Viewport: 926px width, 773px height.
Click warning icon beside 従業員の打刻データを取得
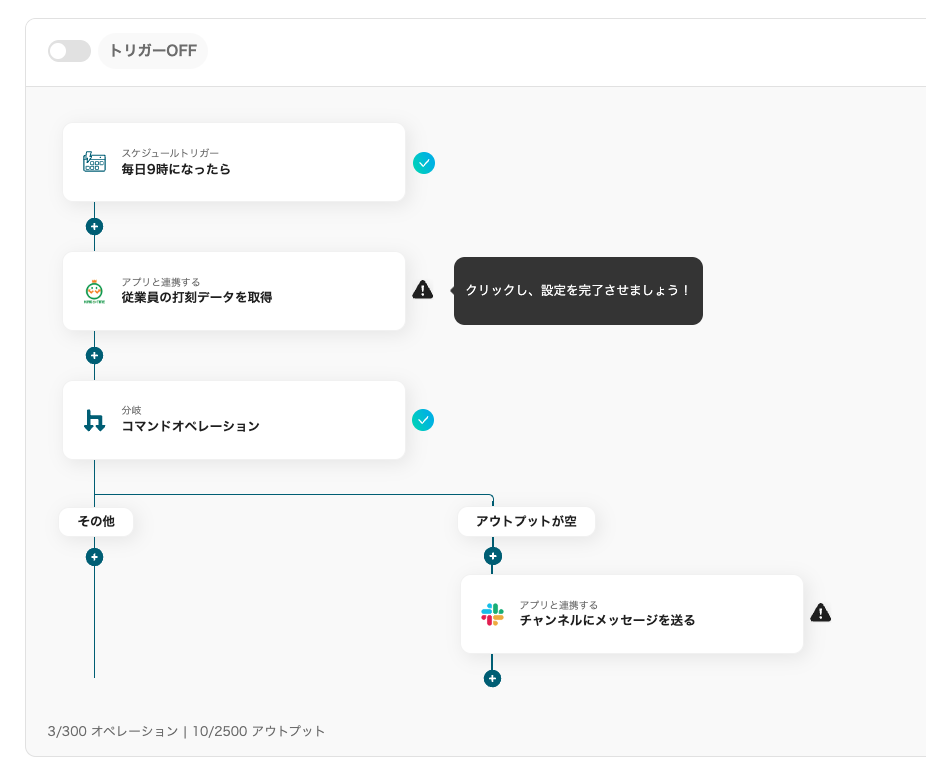[423, 290]
